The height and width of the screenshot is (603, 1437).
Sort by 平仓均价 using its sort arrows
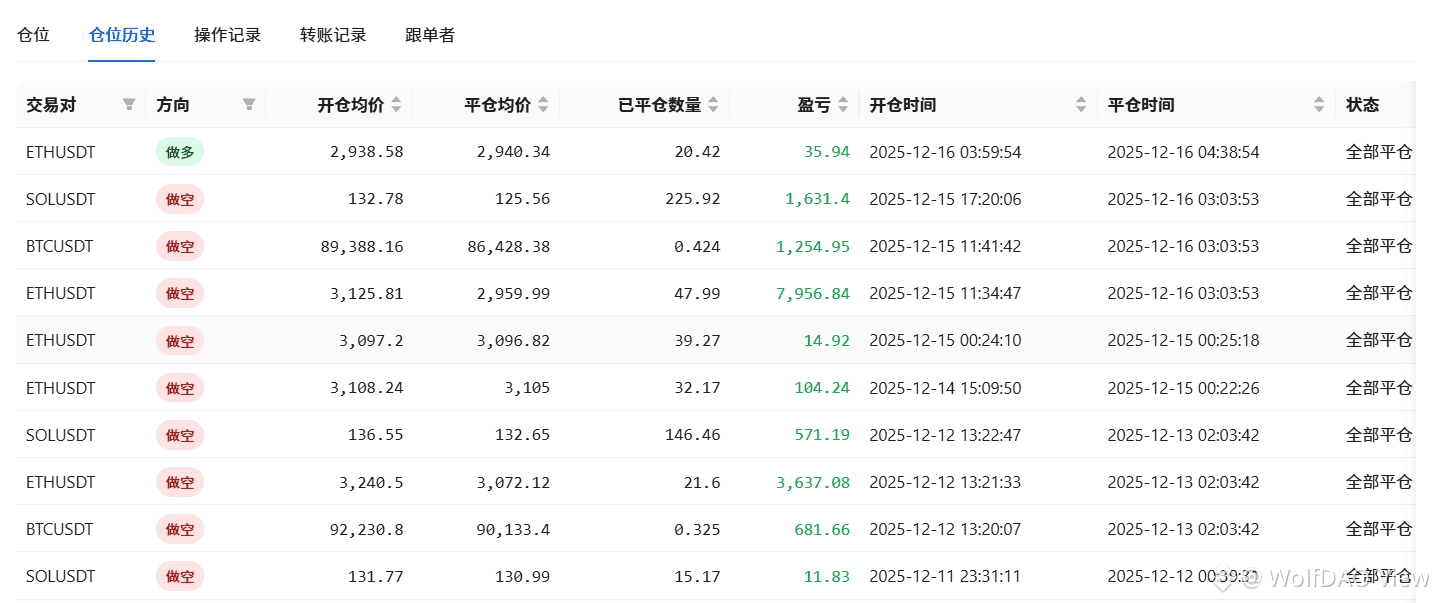[x=543, y=104]
